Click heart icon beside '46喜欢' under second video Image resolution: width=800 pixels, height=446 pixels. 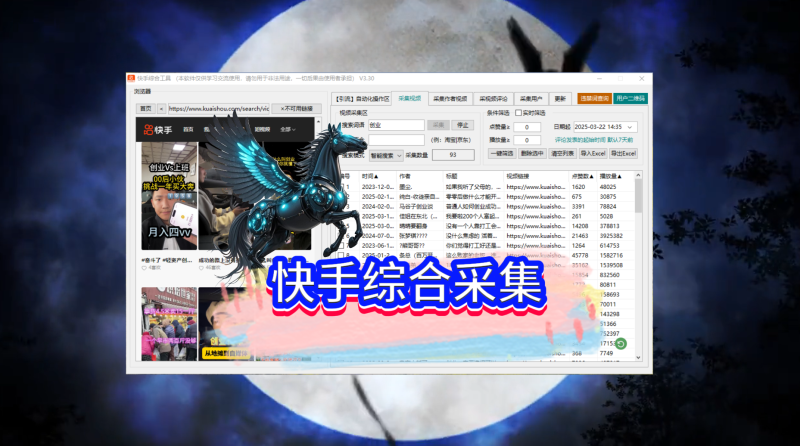tap(202, 267)
